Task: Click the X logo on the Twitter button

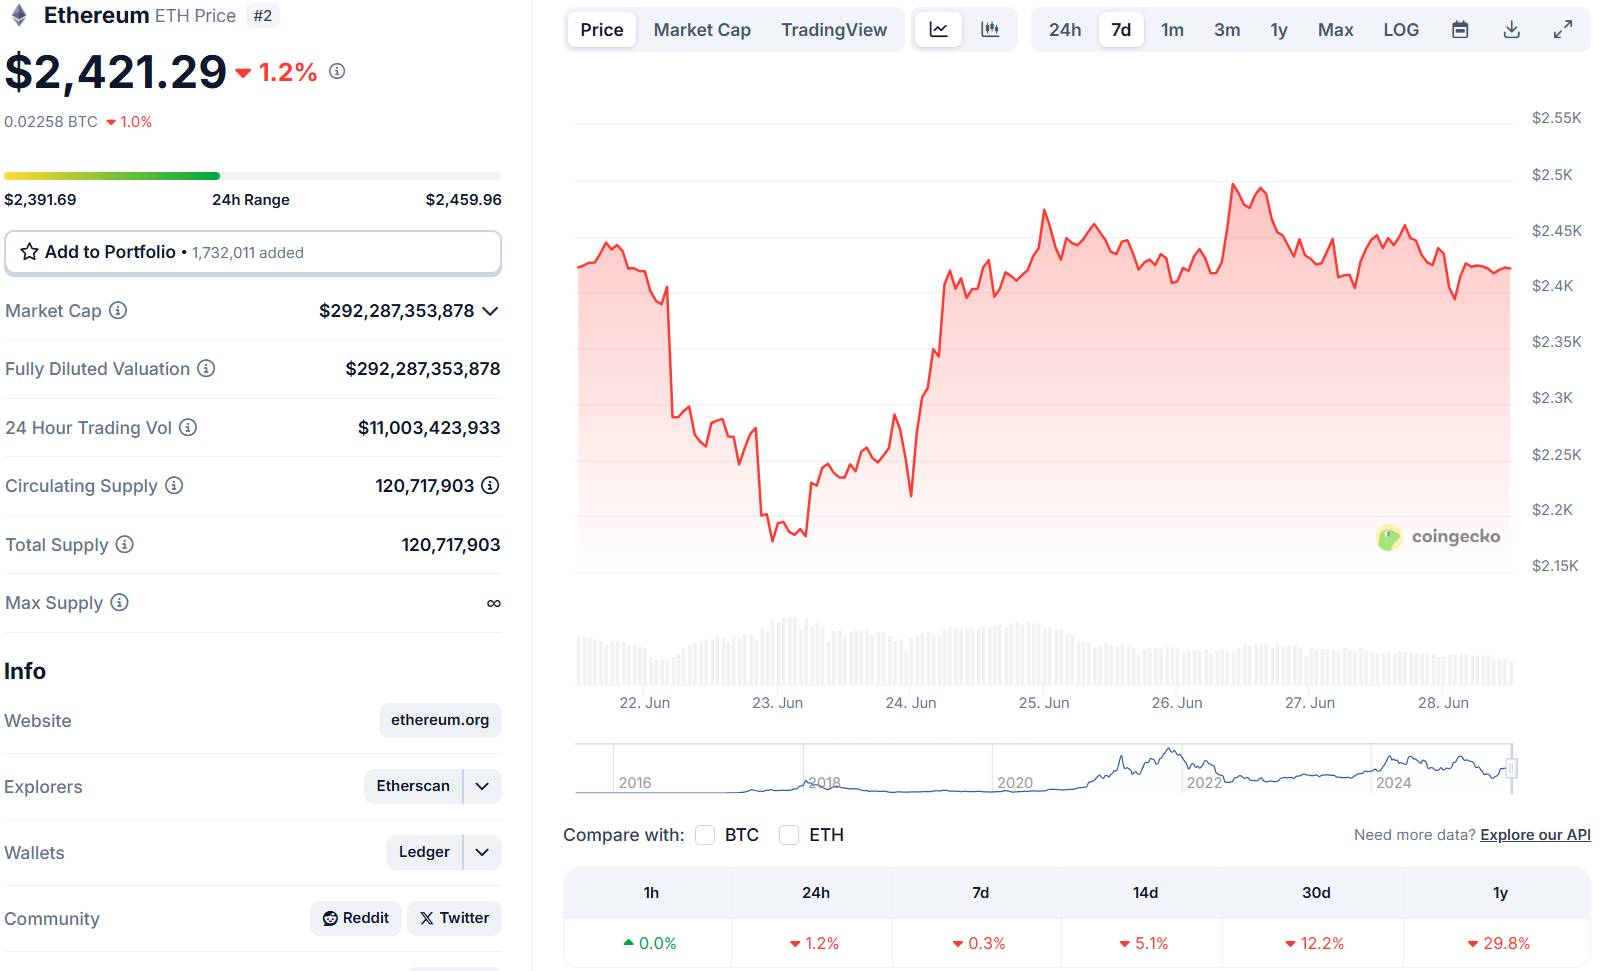Action: click(x=427, y=918)
